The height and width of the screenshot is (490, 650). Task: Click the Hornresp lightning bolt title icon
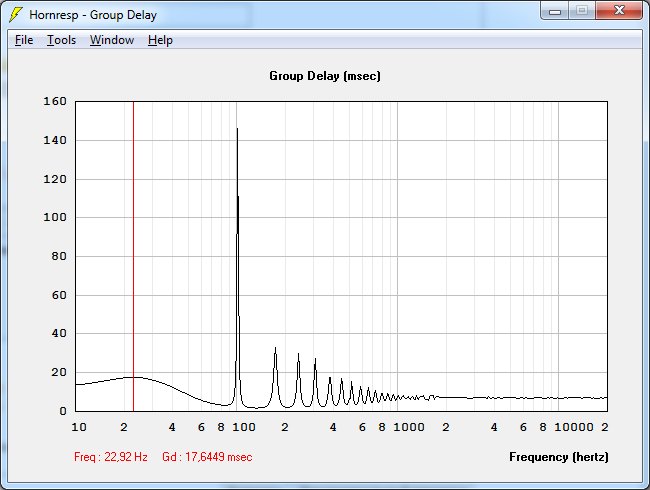tap(15, 15)
